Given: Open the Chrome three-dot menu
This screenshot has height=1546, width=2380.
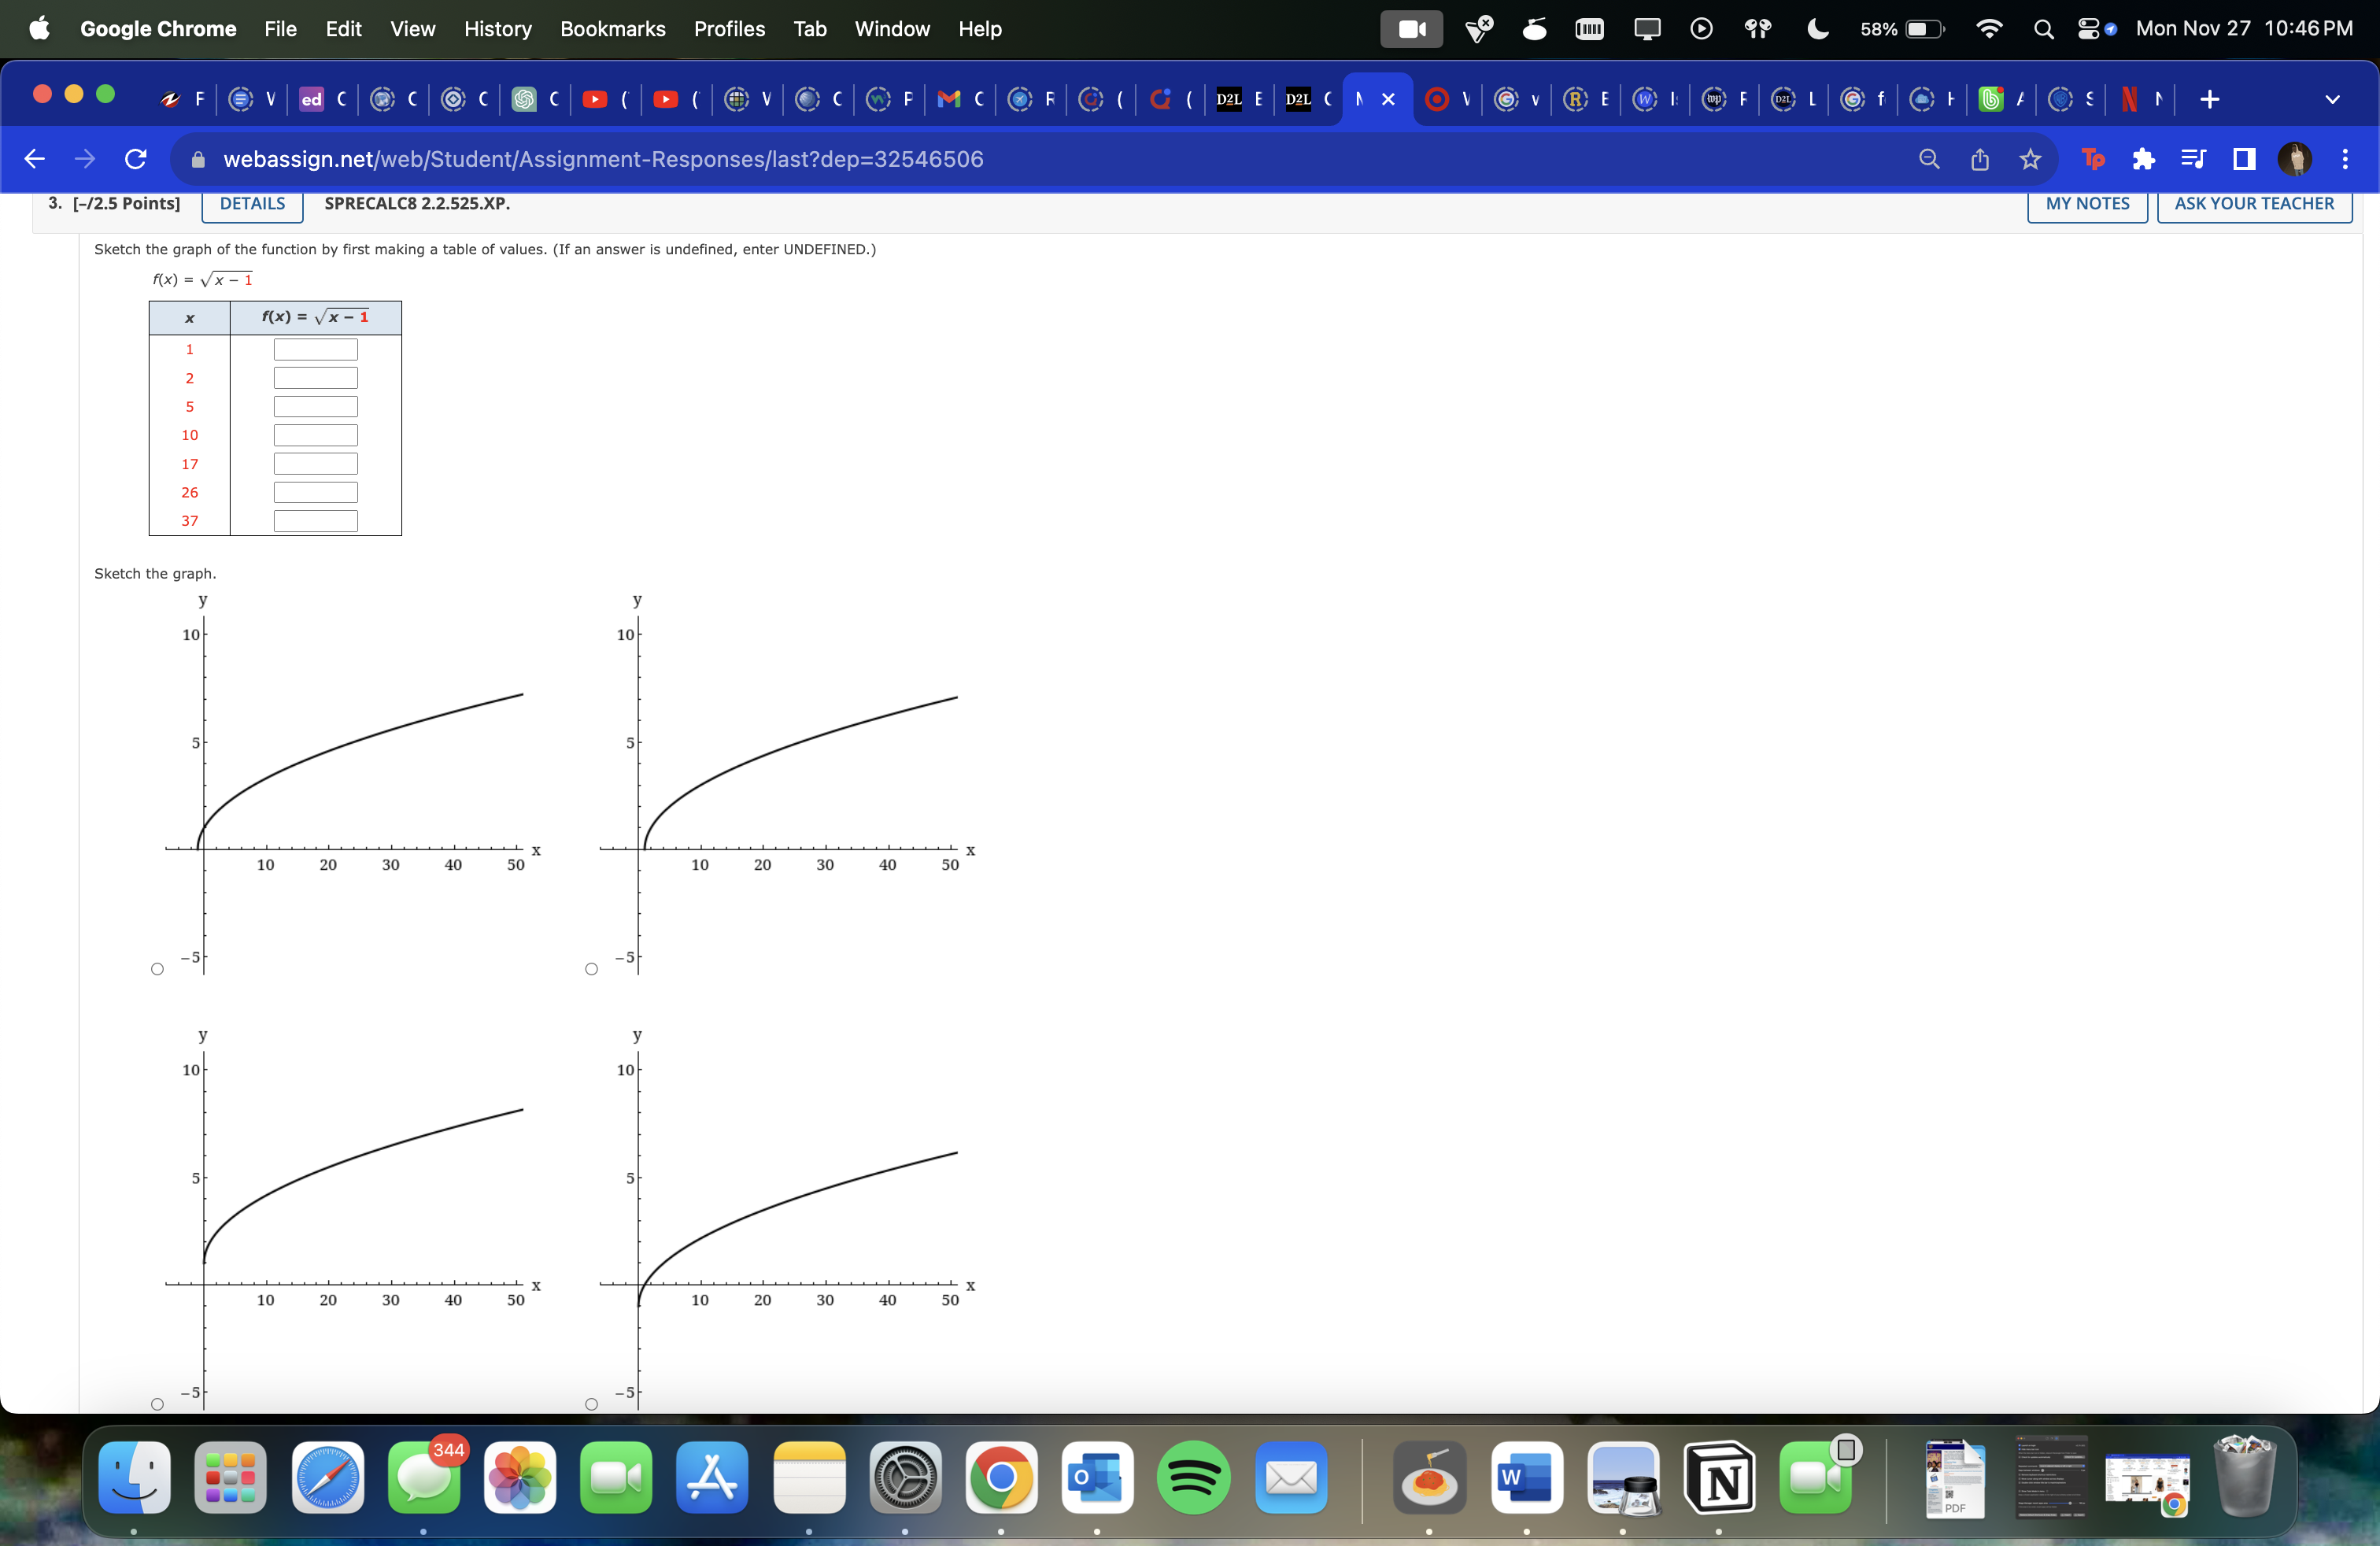Looking at the screenshot, I should pos(2345,159).
